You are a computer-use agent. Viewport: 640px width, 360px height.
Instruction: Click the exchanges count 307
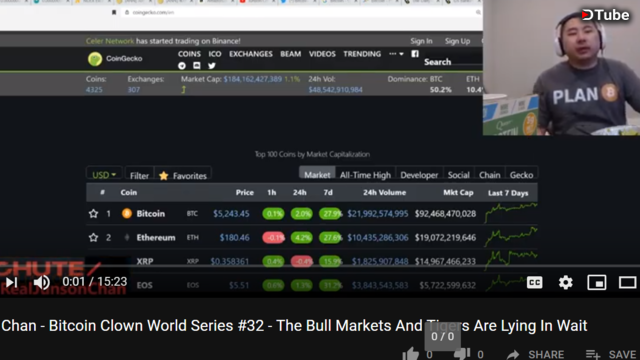coord(133,89)
